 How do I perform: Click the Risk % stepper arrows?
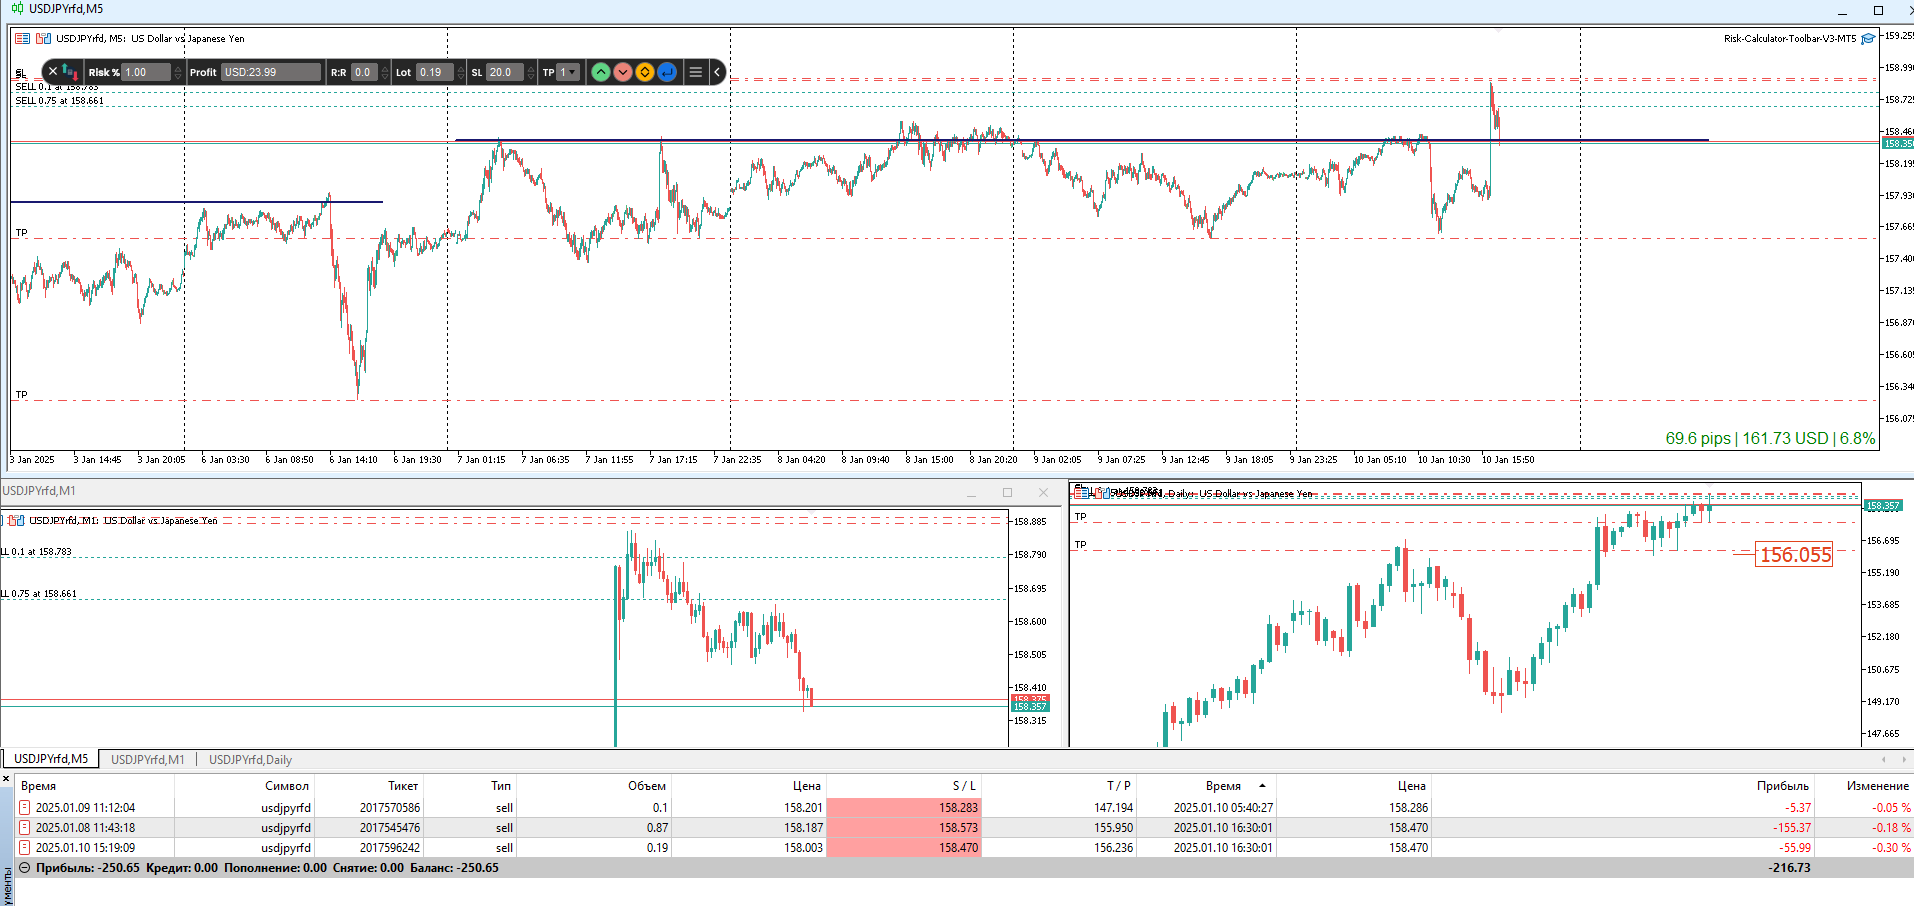point(178,72)
